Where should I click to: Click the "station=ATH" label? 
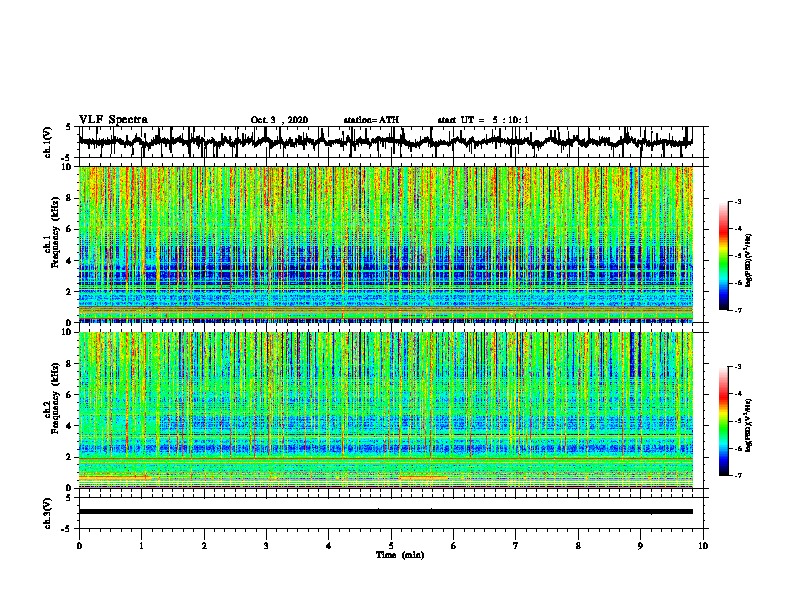click(371, 120)
